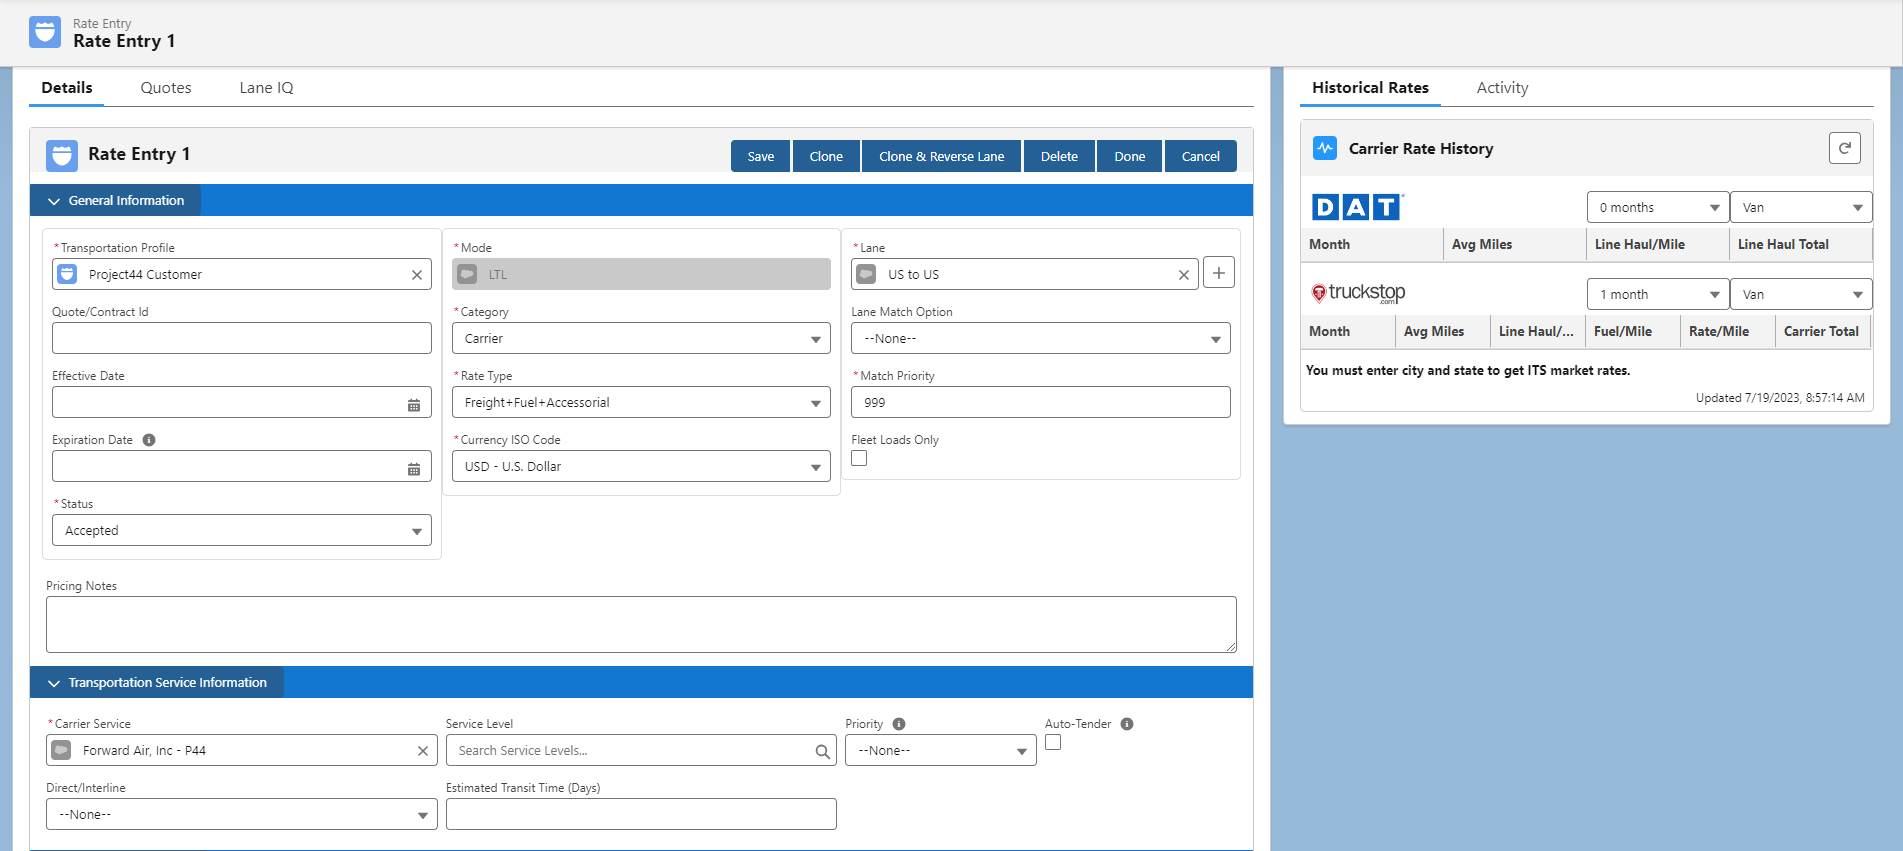Show the Priority info tooltip
Screen dimensions: 1903x851
pyautogui.click(x=899, y=724)
